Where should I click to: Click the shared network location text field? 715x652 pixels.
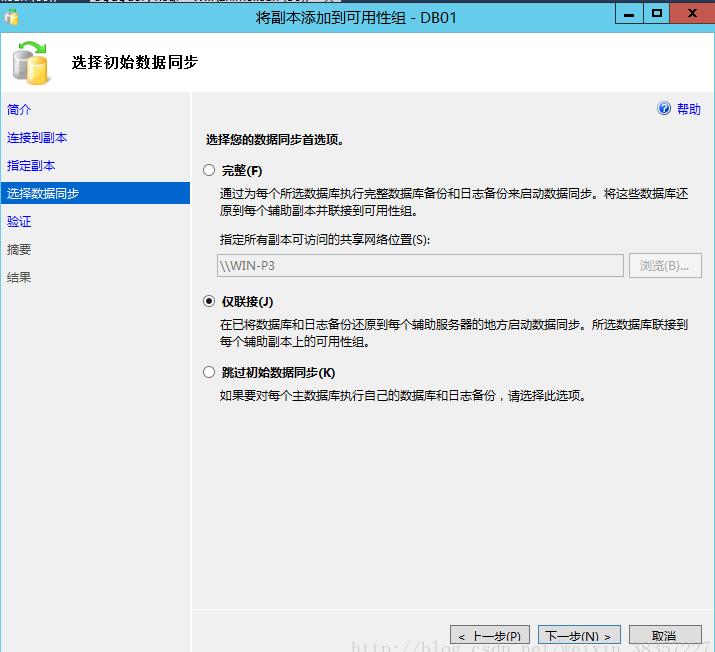(420, 265)
